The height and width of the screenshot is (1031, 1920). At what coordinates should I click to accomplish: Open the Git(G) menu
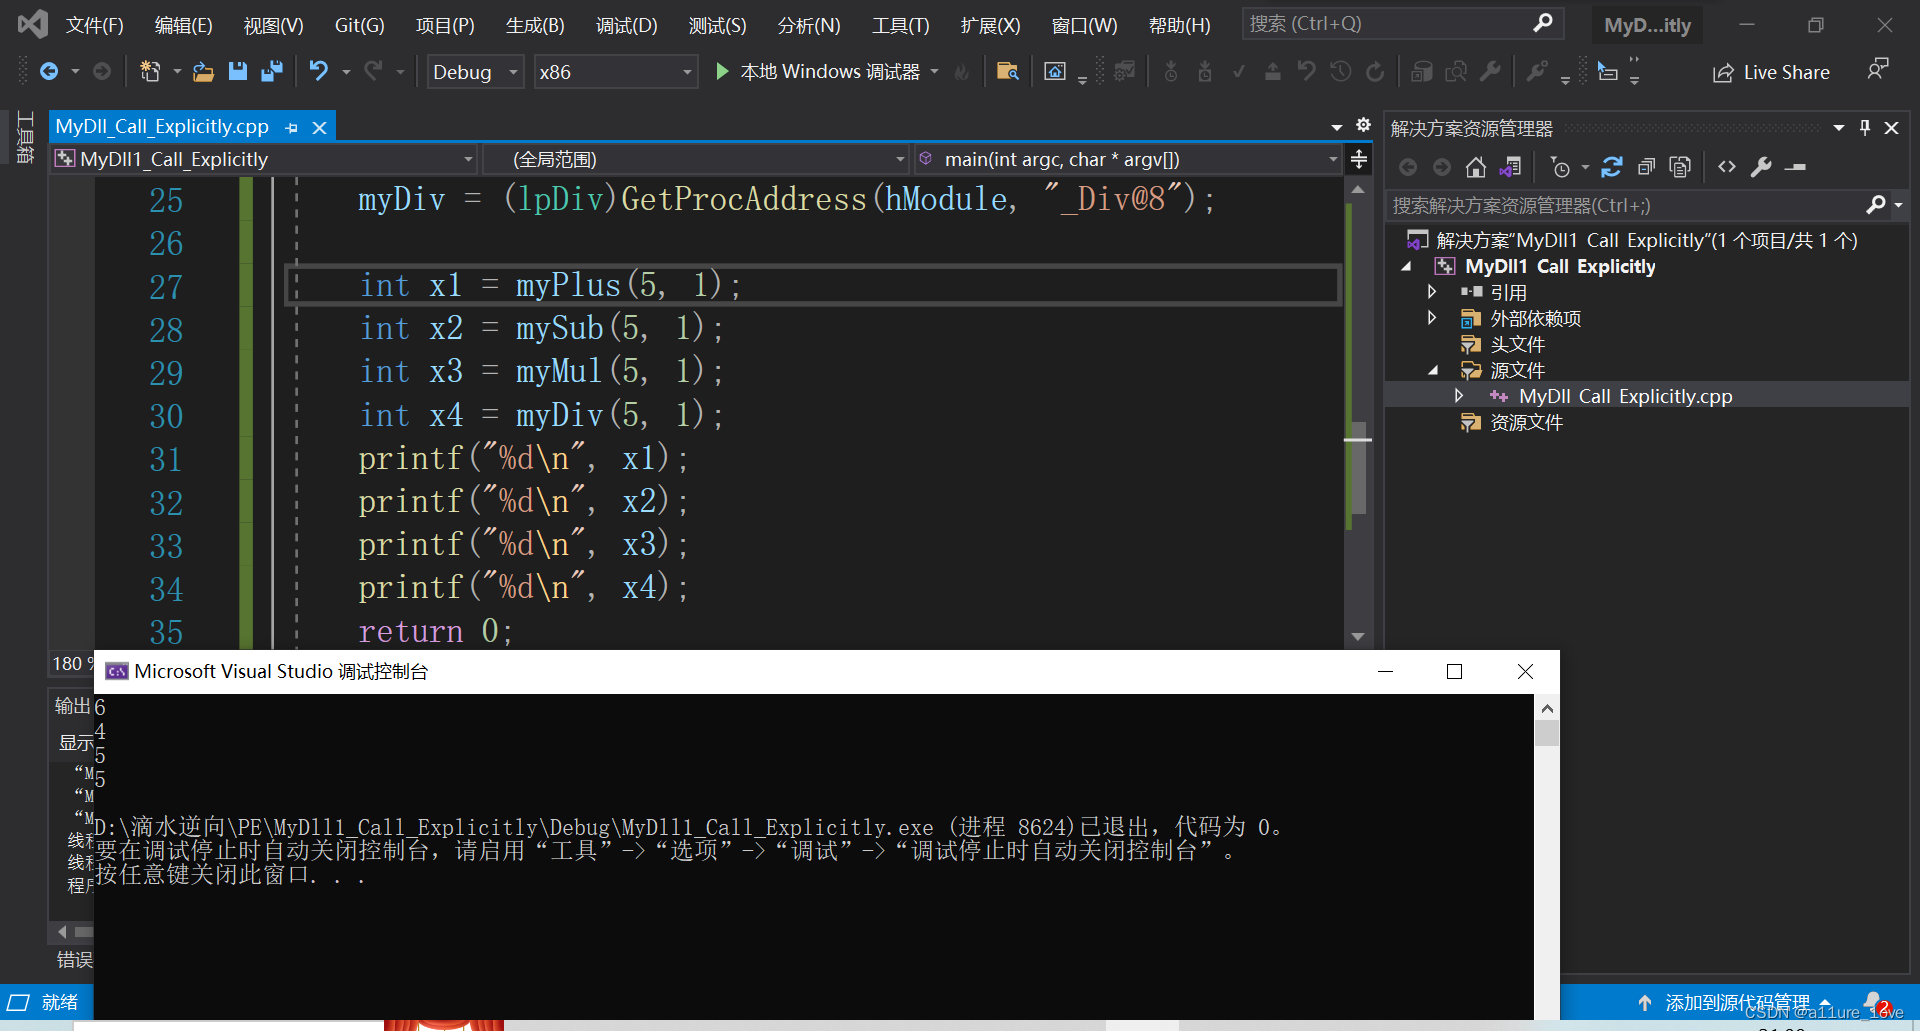tap(359, 25)
